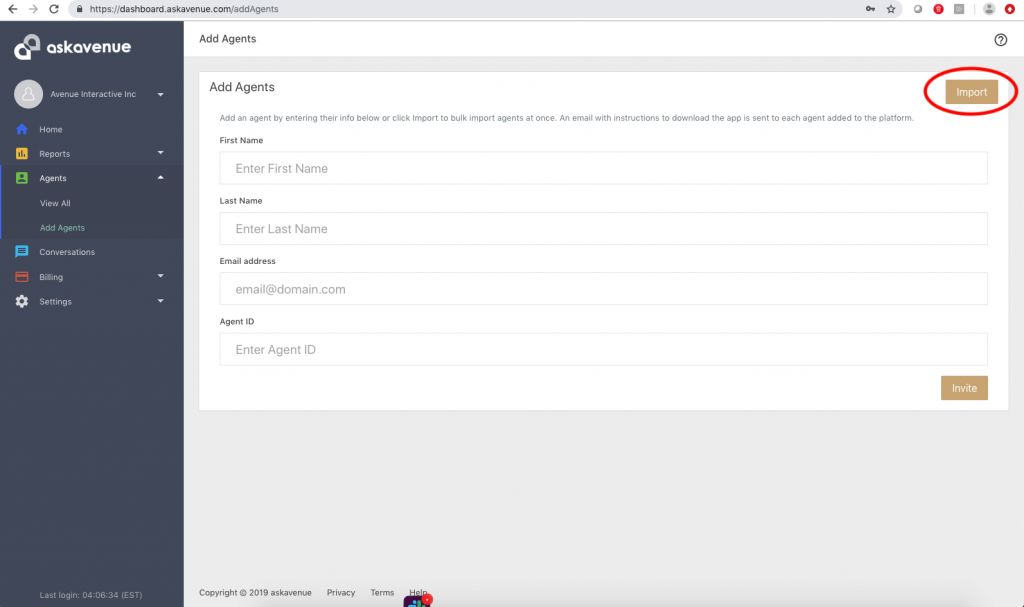Screen dimensions: 1024x607
Task: Click the Copyright 2019 askavenue text
Action: (x=255, y=593)
